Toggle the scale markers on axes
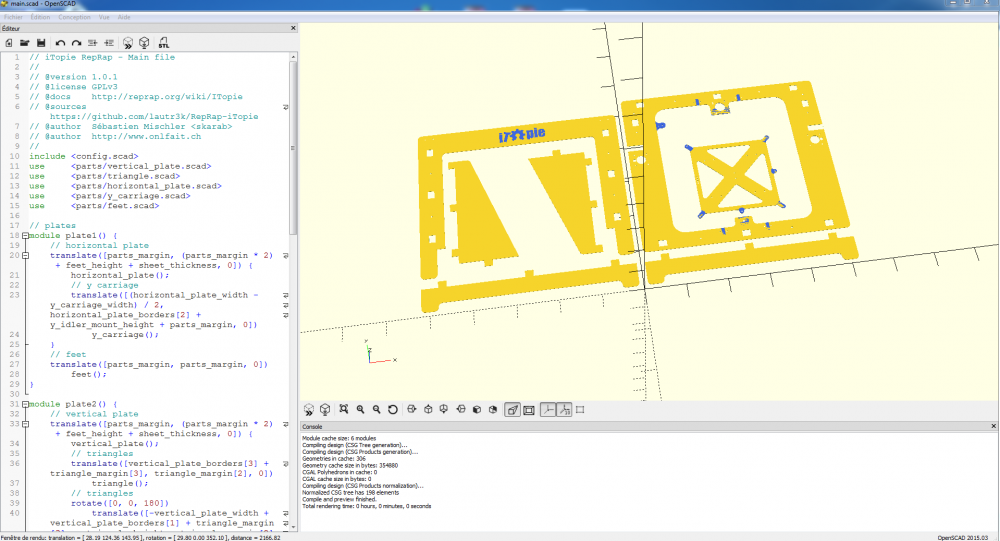 point(564,410)
